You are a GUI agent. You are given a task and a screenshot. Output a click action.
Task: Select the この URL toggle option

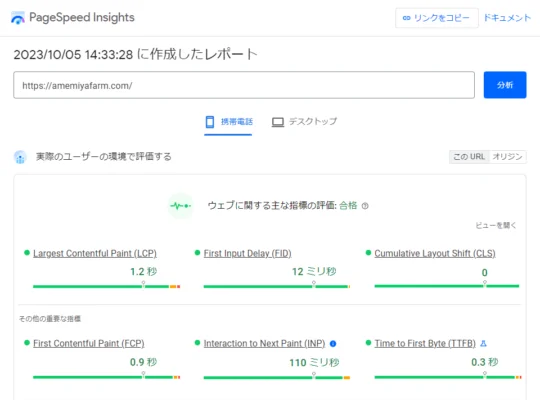pyautogui.click(x=469, y=157)
